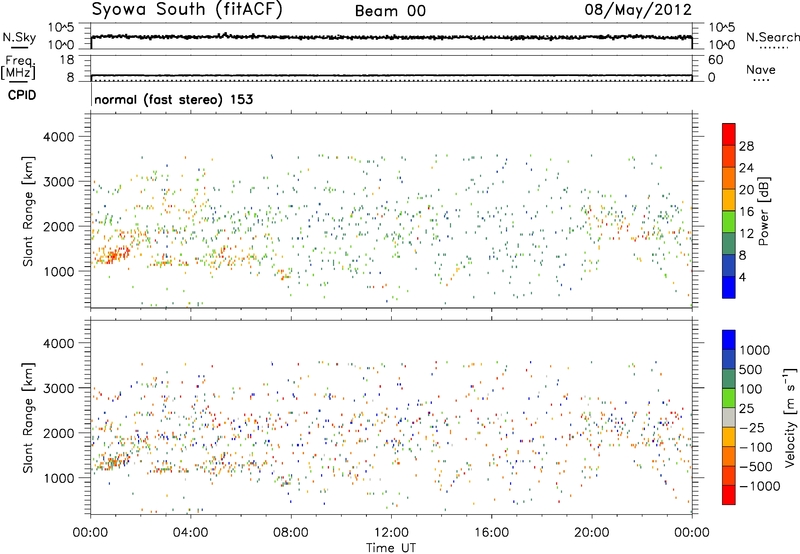Select the yellow-orange 16–20 dB Power swatch
This screenshot has width=800, height=554.
[x=729, y=199]
